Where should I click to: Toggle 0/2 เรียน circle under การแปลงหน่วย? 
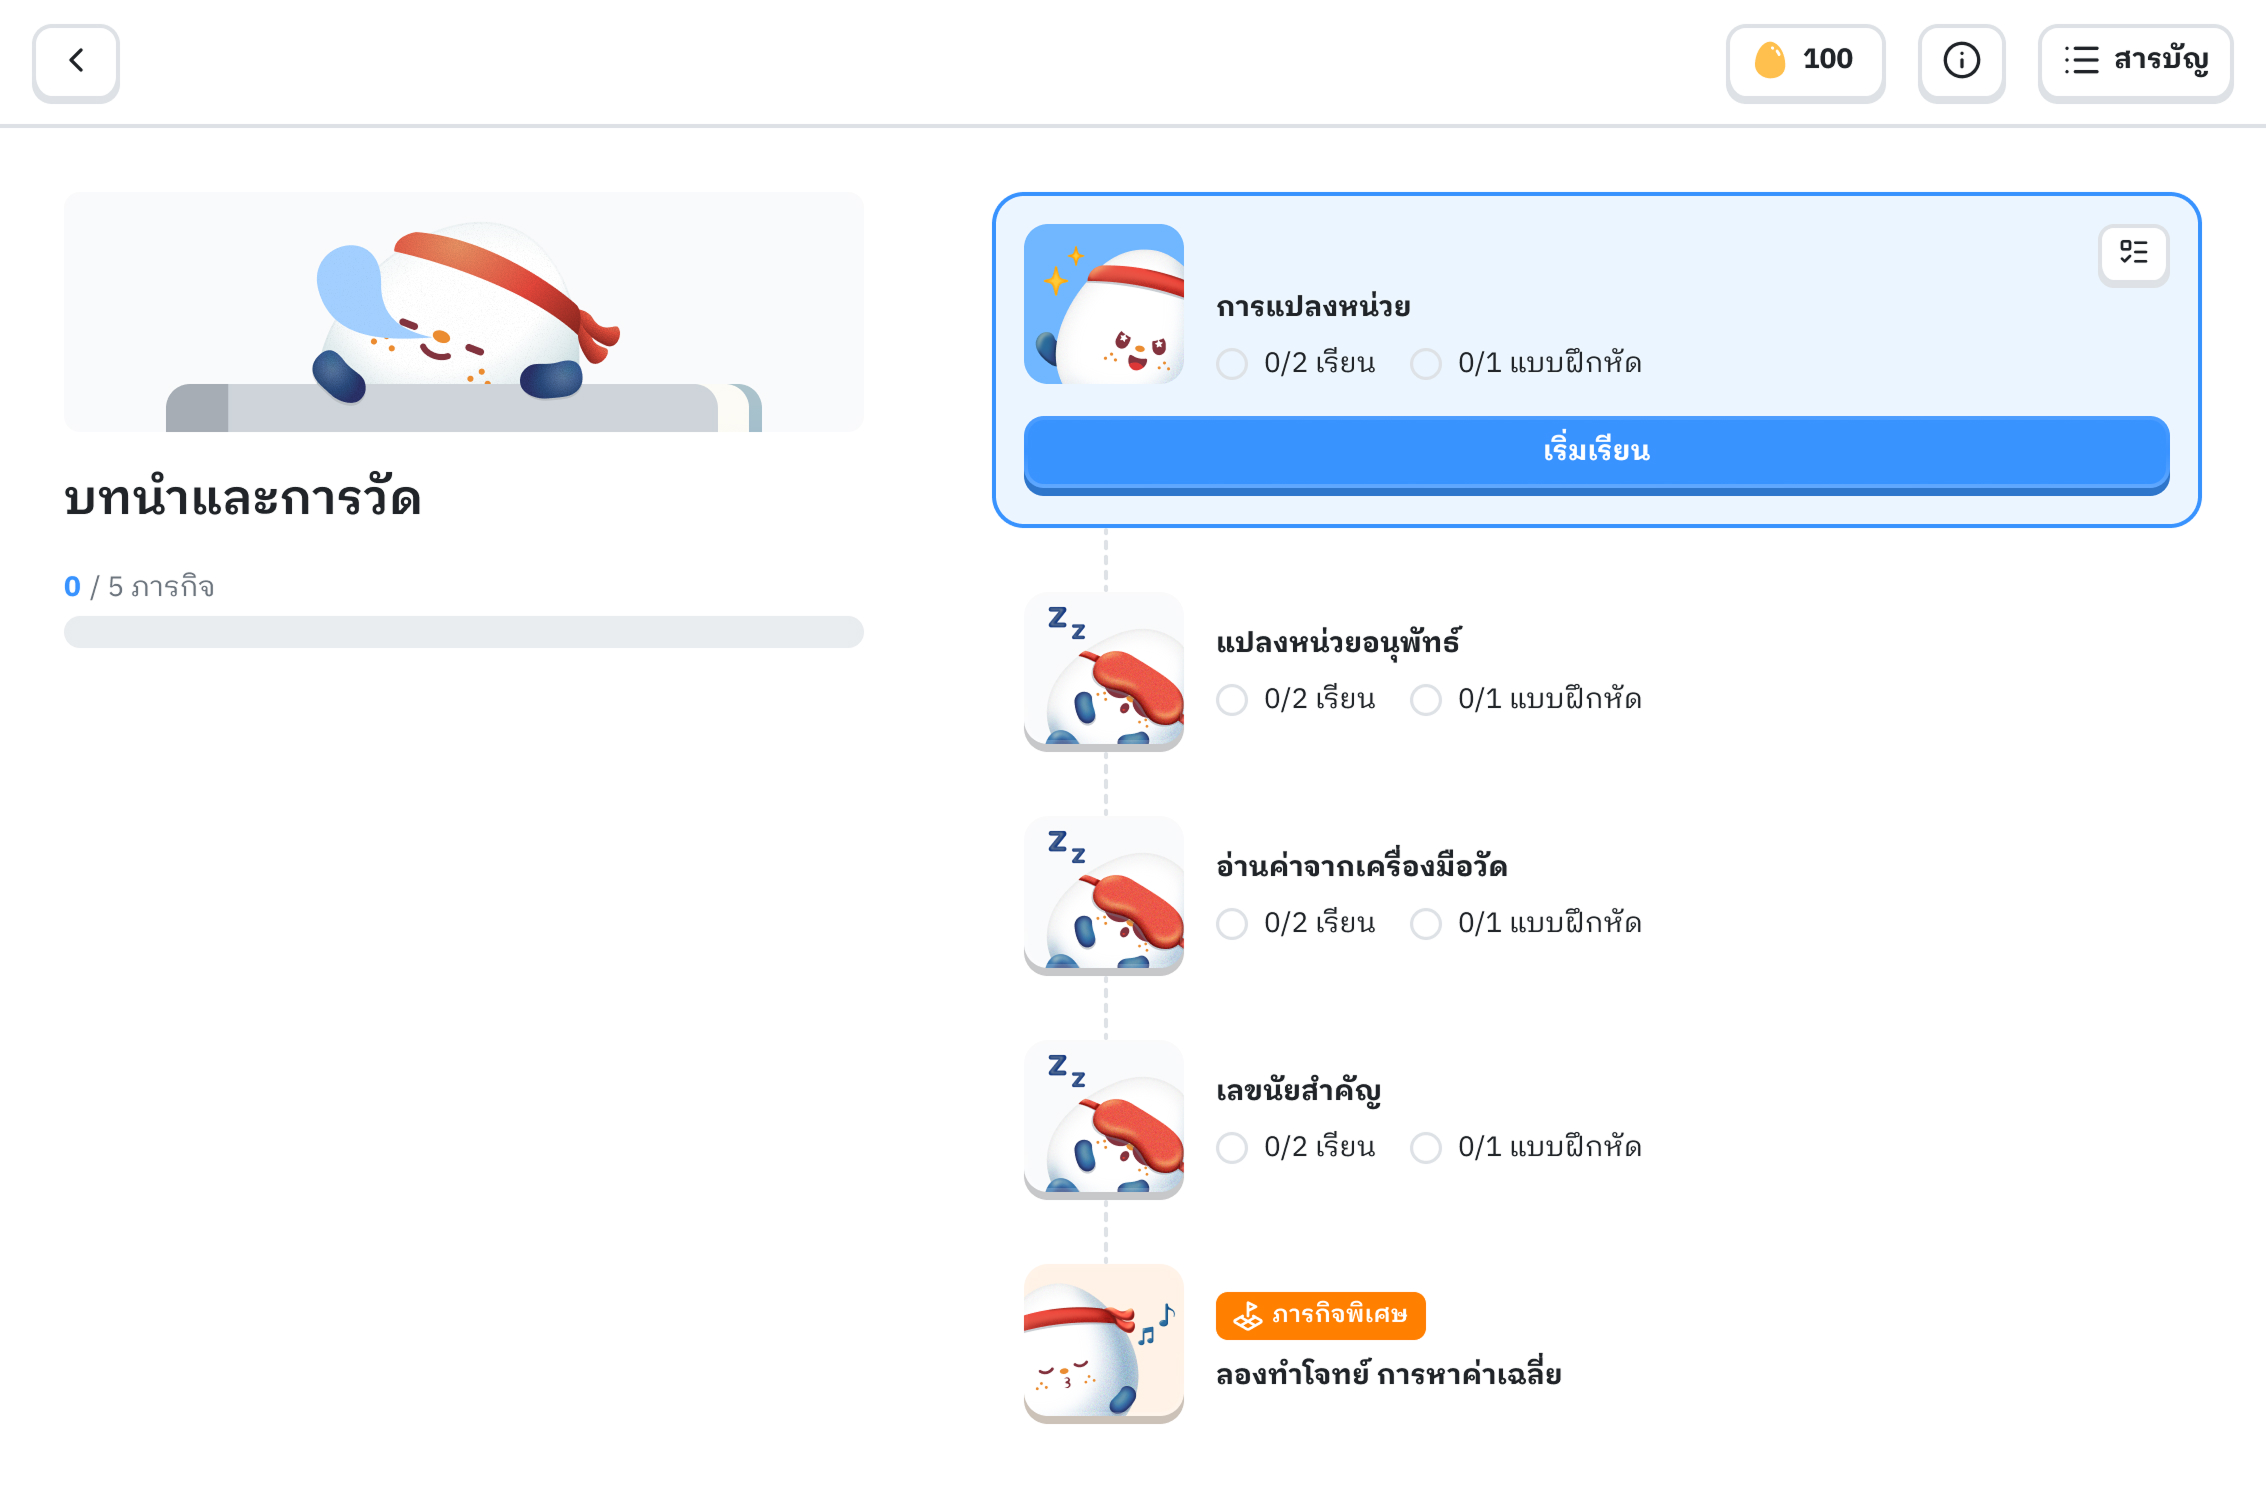(x=1232, y=363)
